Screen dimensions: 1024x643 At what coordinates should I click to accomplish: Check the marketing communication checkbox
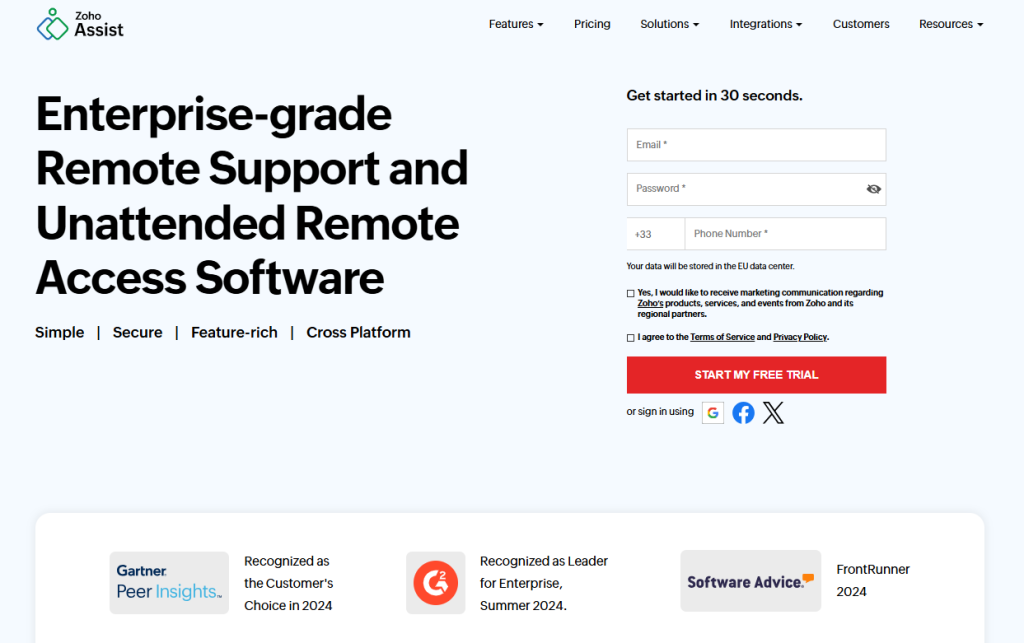coord(630,293)
